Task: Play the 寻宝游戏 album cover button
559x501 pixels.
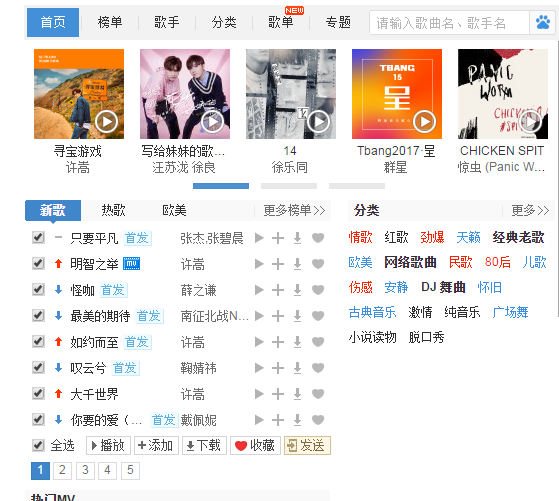Action: [x=106, y=122]
